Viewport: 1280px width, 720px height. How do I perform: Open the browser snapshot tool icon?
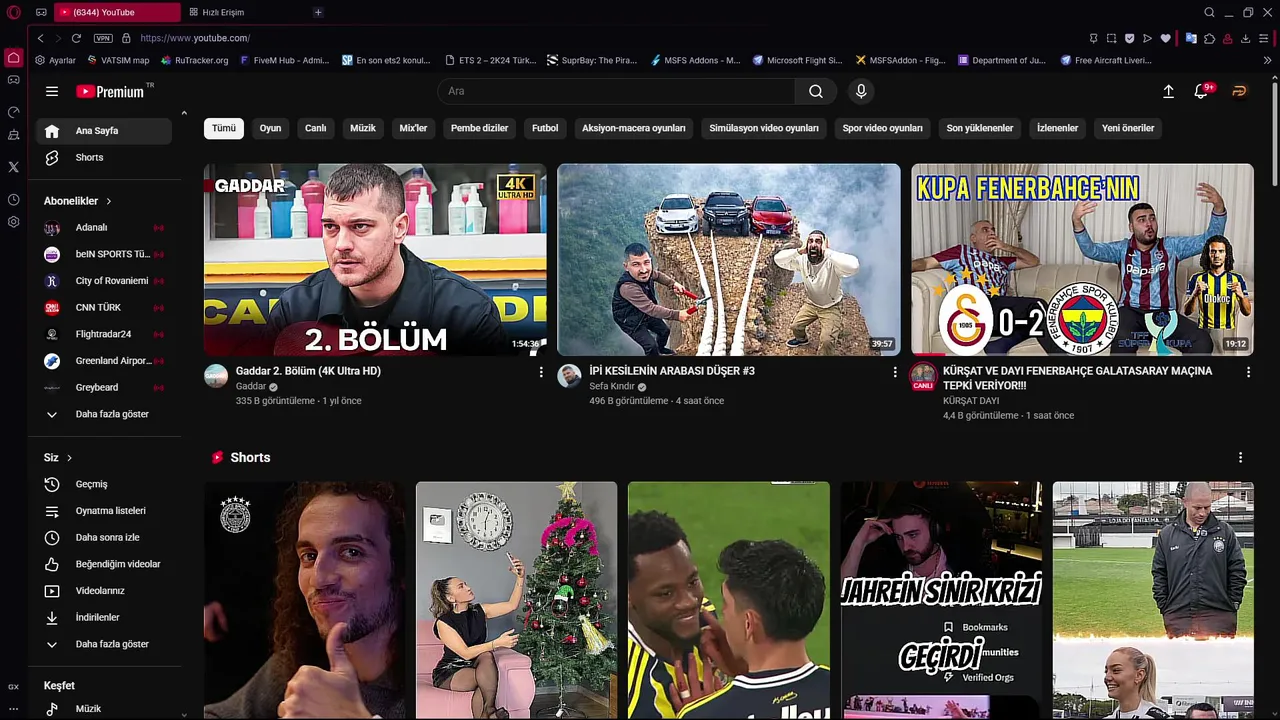coord(1111,38)
